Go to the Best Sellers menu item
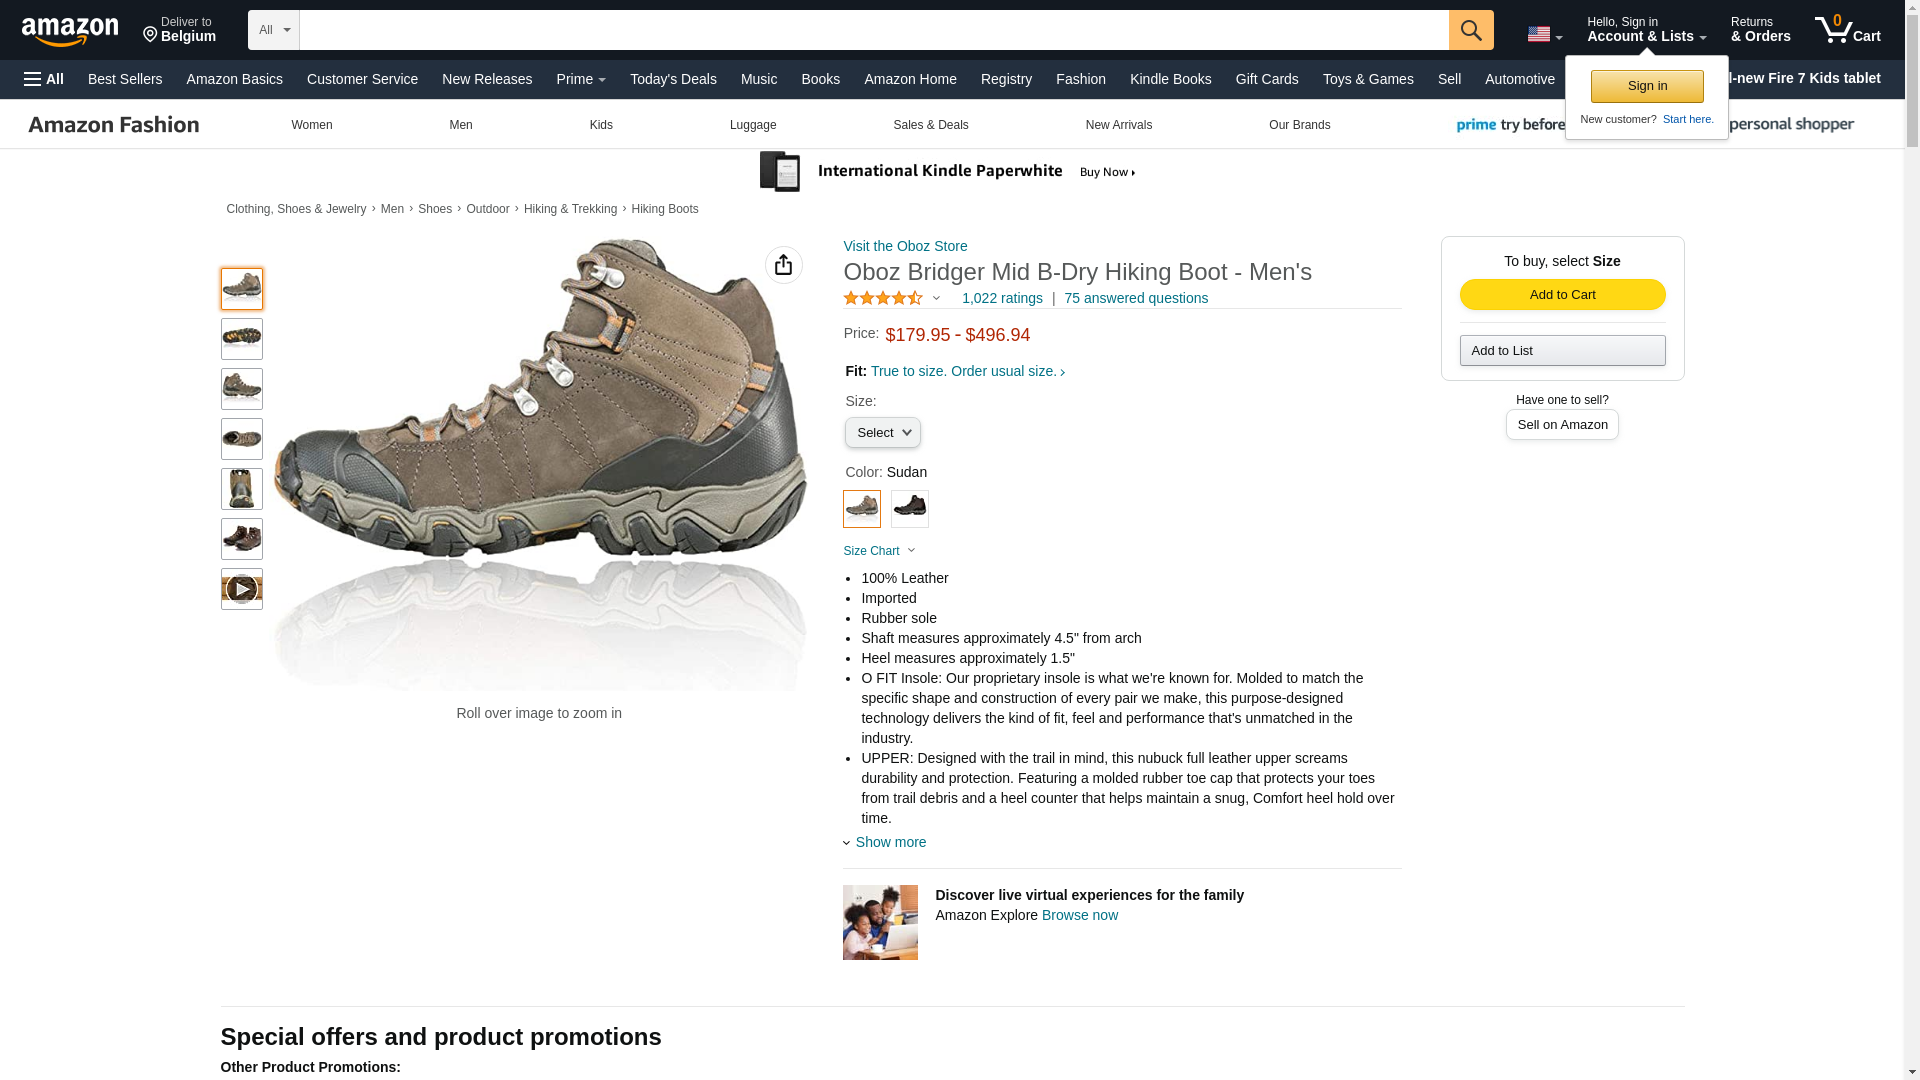Screen dimensions: 1920x1080 point(125,79)
